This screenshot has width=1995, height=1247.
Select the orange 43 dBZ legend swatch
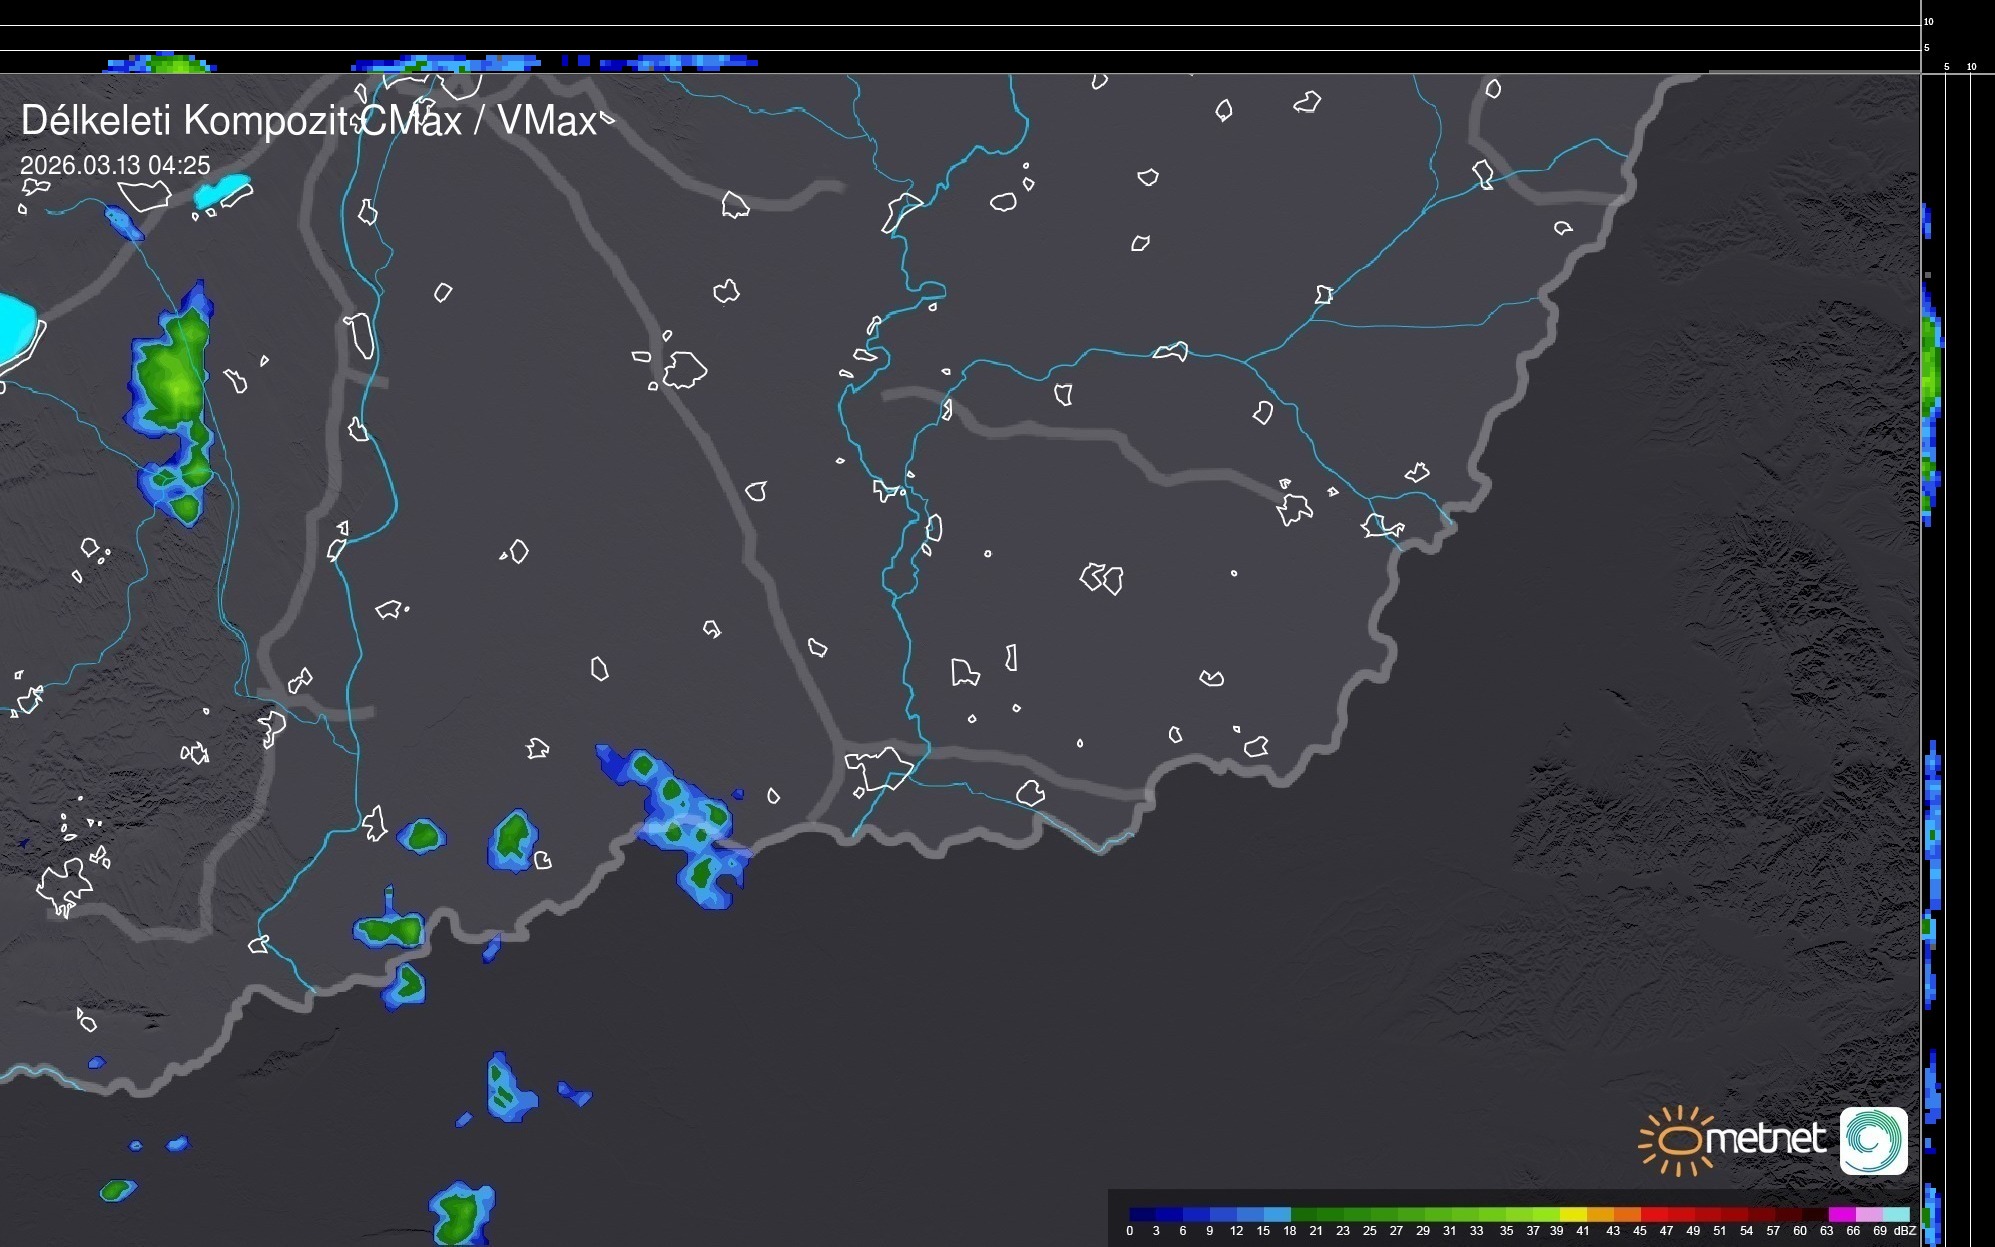tap(1626, 1214)
